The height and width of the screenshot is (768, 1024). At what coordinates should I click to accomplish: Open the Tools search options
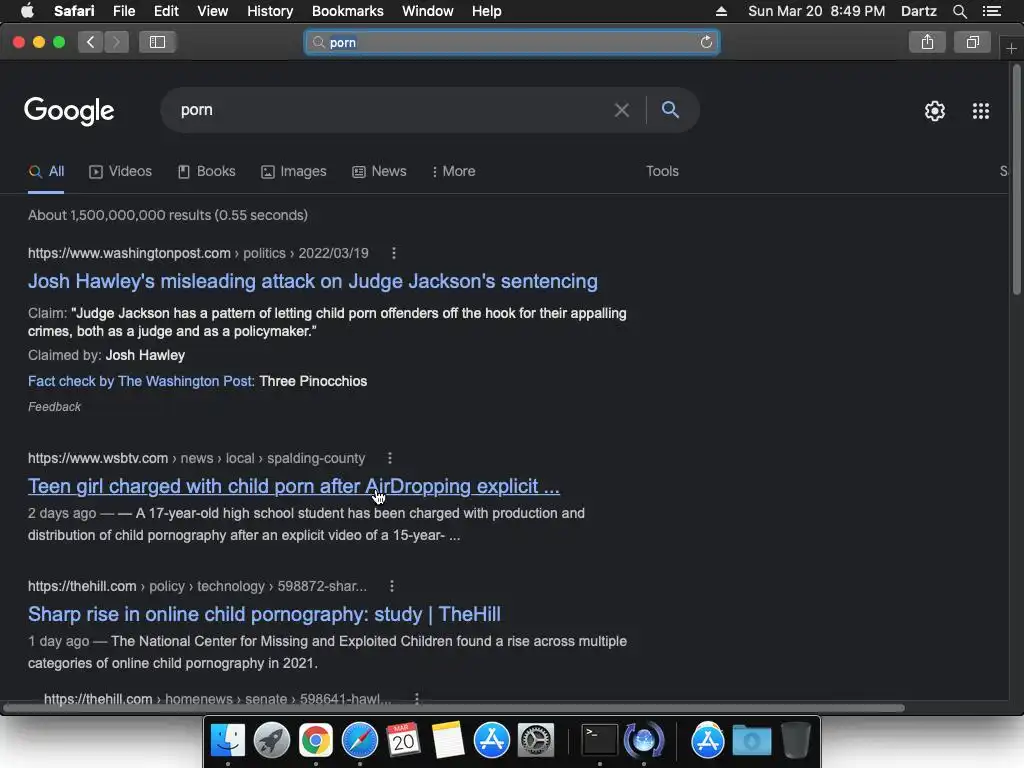tap(662, 171)
